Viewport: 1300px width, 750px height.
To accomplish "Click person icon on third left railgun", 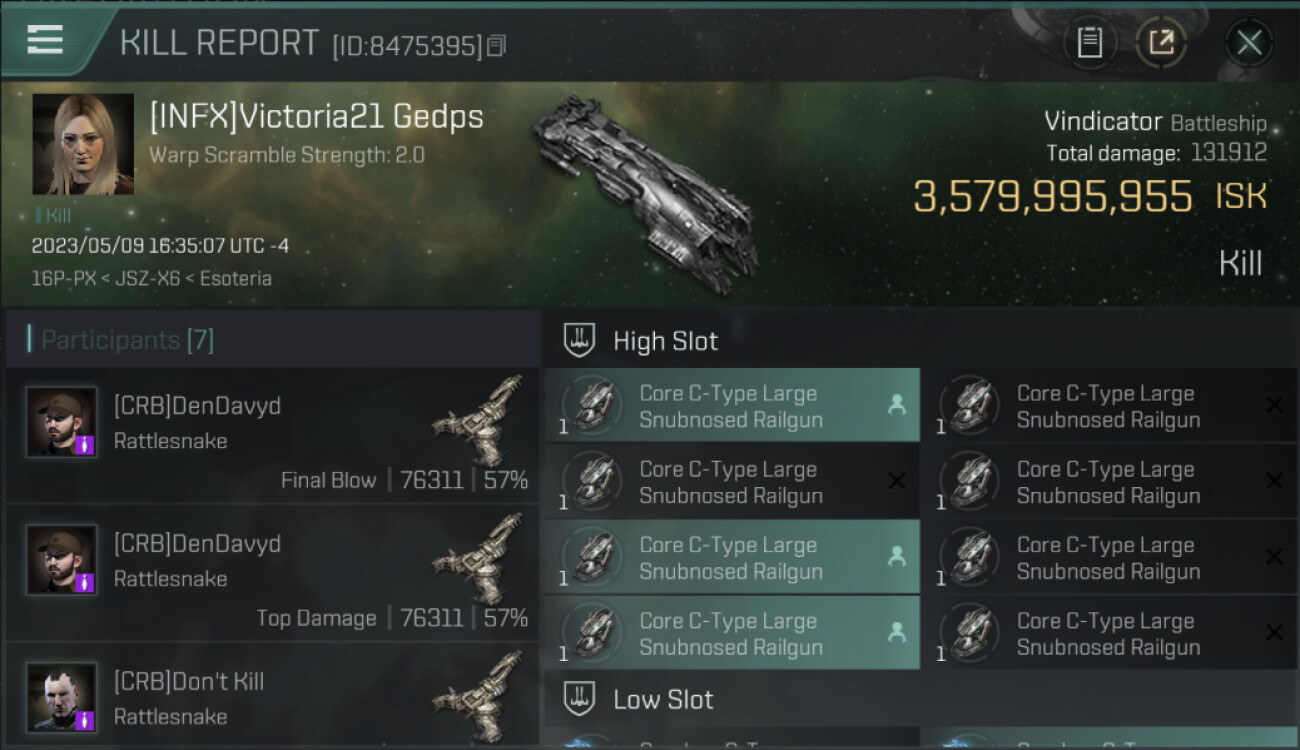I will tap(897, 557).
